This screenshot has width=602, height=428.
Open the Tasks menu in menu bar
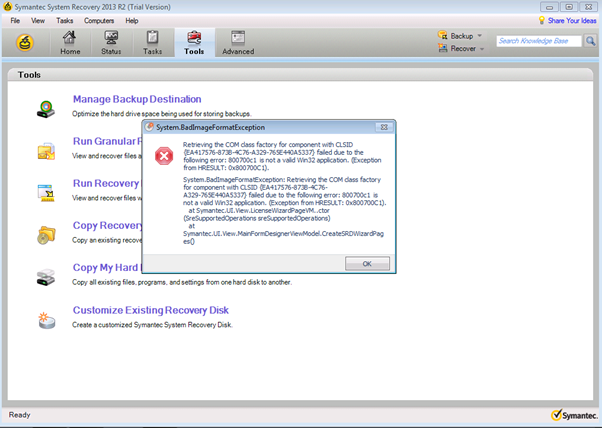coord(64,21)
